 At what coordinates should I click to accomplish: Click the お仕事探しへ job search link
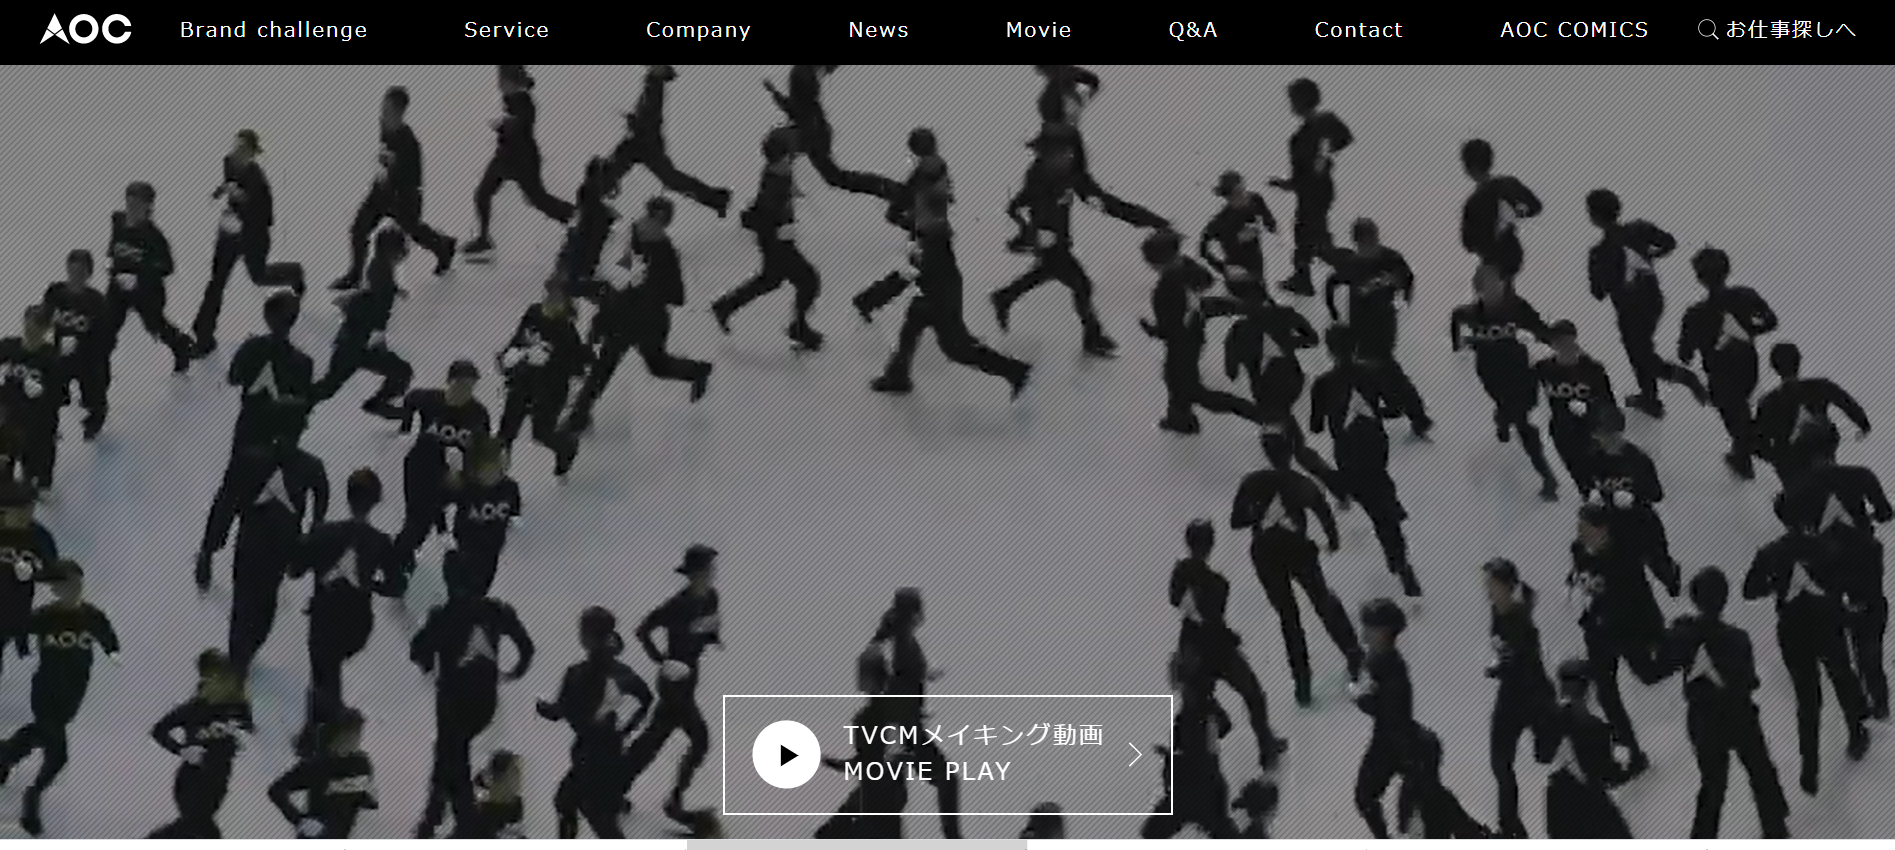pos(1790,30)
